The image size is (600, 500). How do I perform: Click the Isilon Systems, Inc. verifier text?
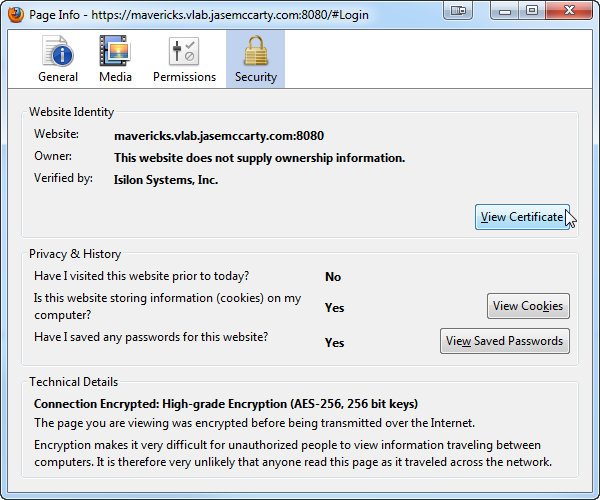(x=166, y=180)
